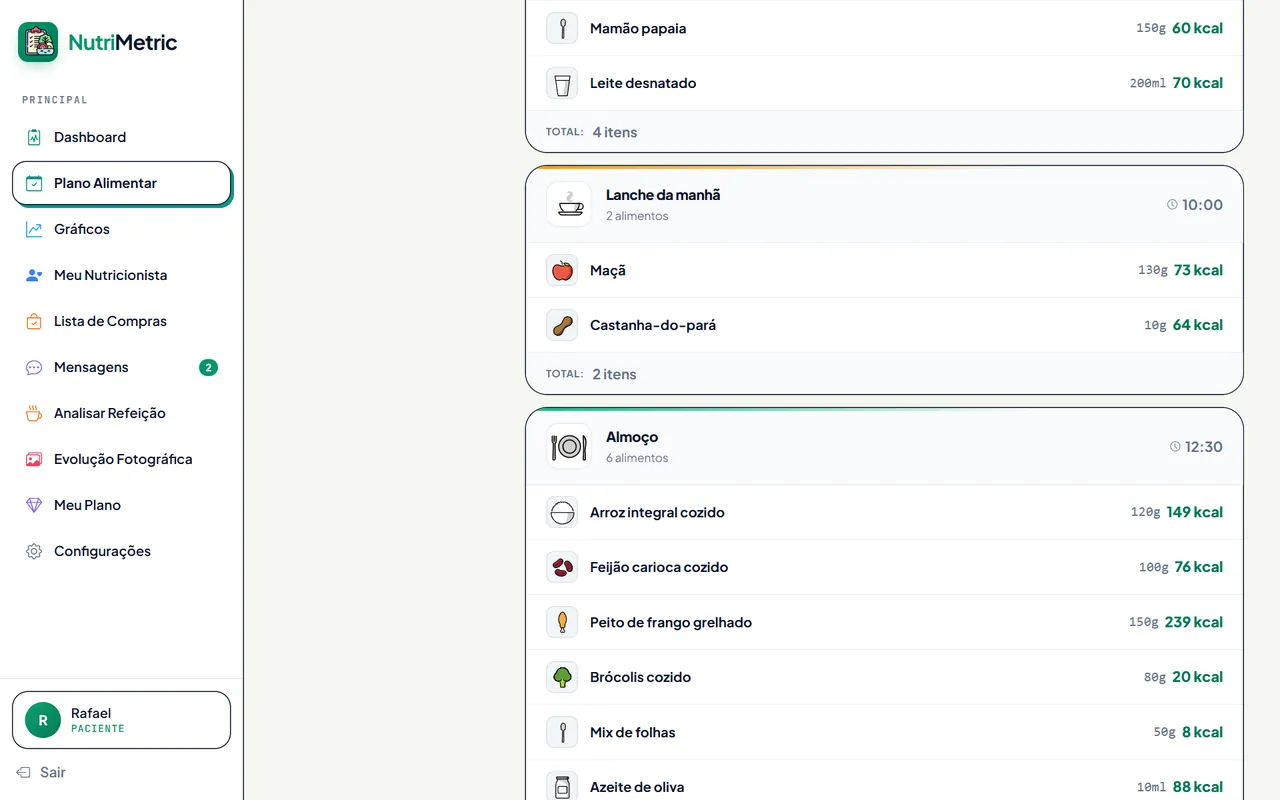Viewport: 1280px width, 800px height.
Task: Click the spoon icon beside Mamão papaia
Action: tap(562, 28)
